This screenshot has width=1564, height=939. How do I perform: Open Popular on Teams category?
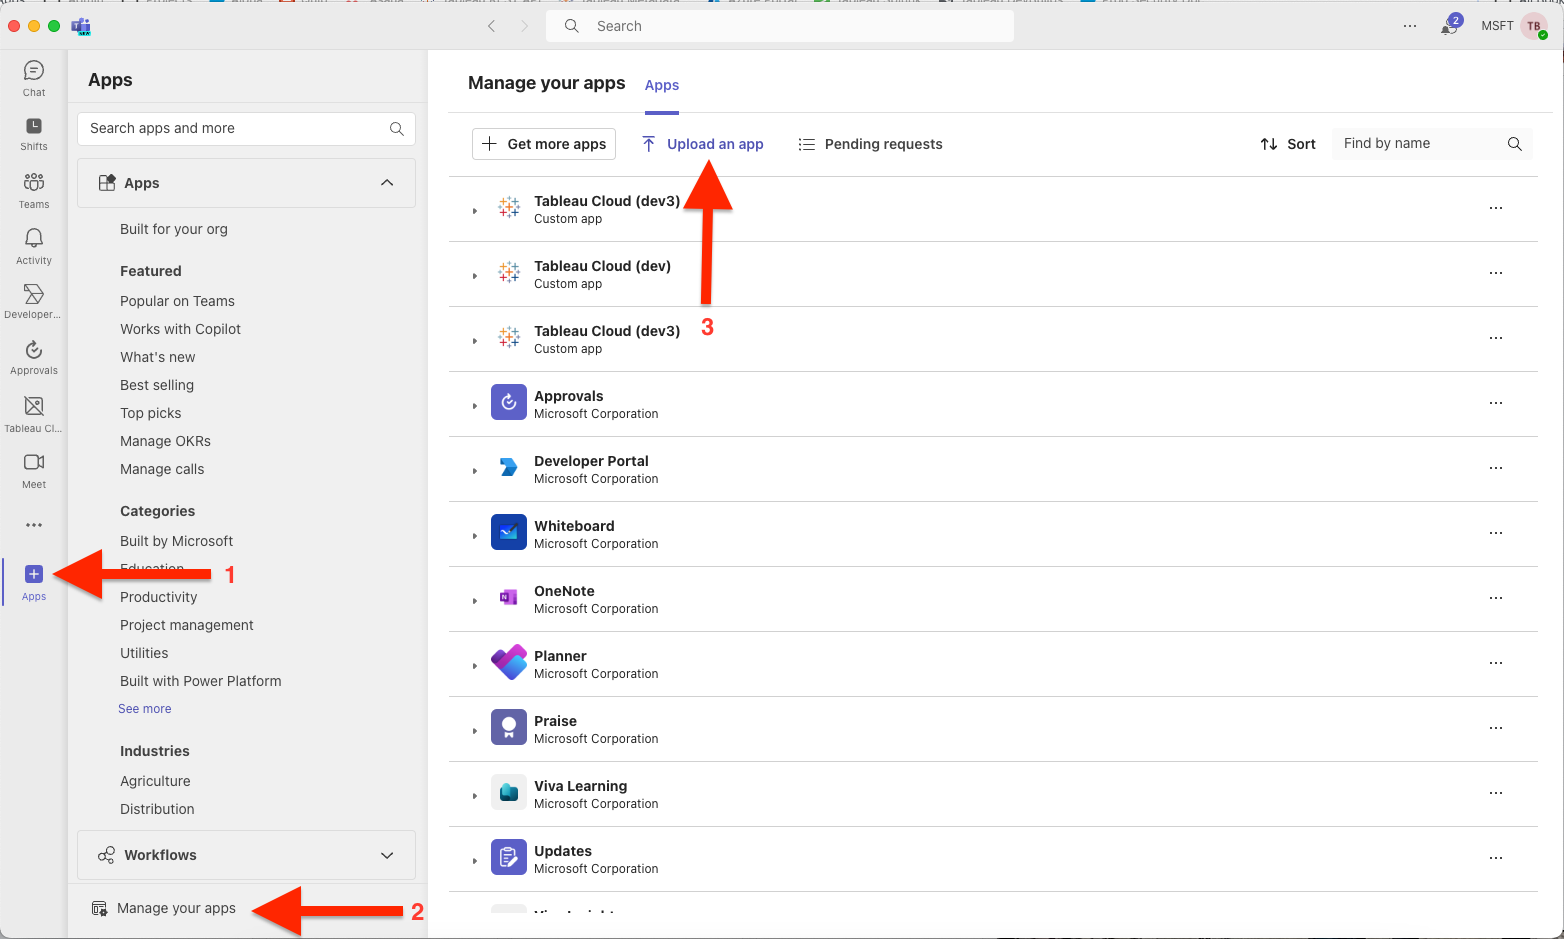pyautogui.click(x=177, y=301)
